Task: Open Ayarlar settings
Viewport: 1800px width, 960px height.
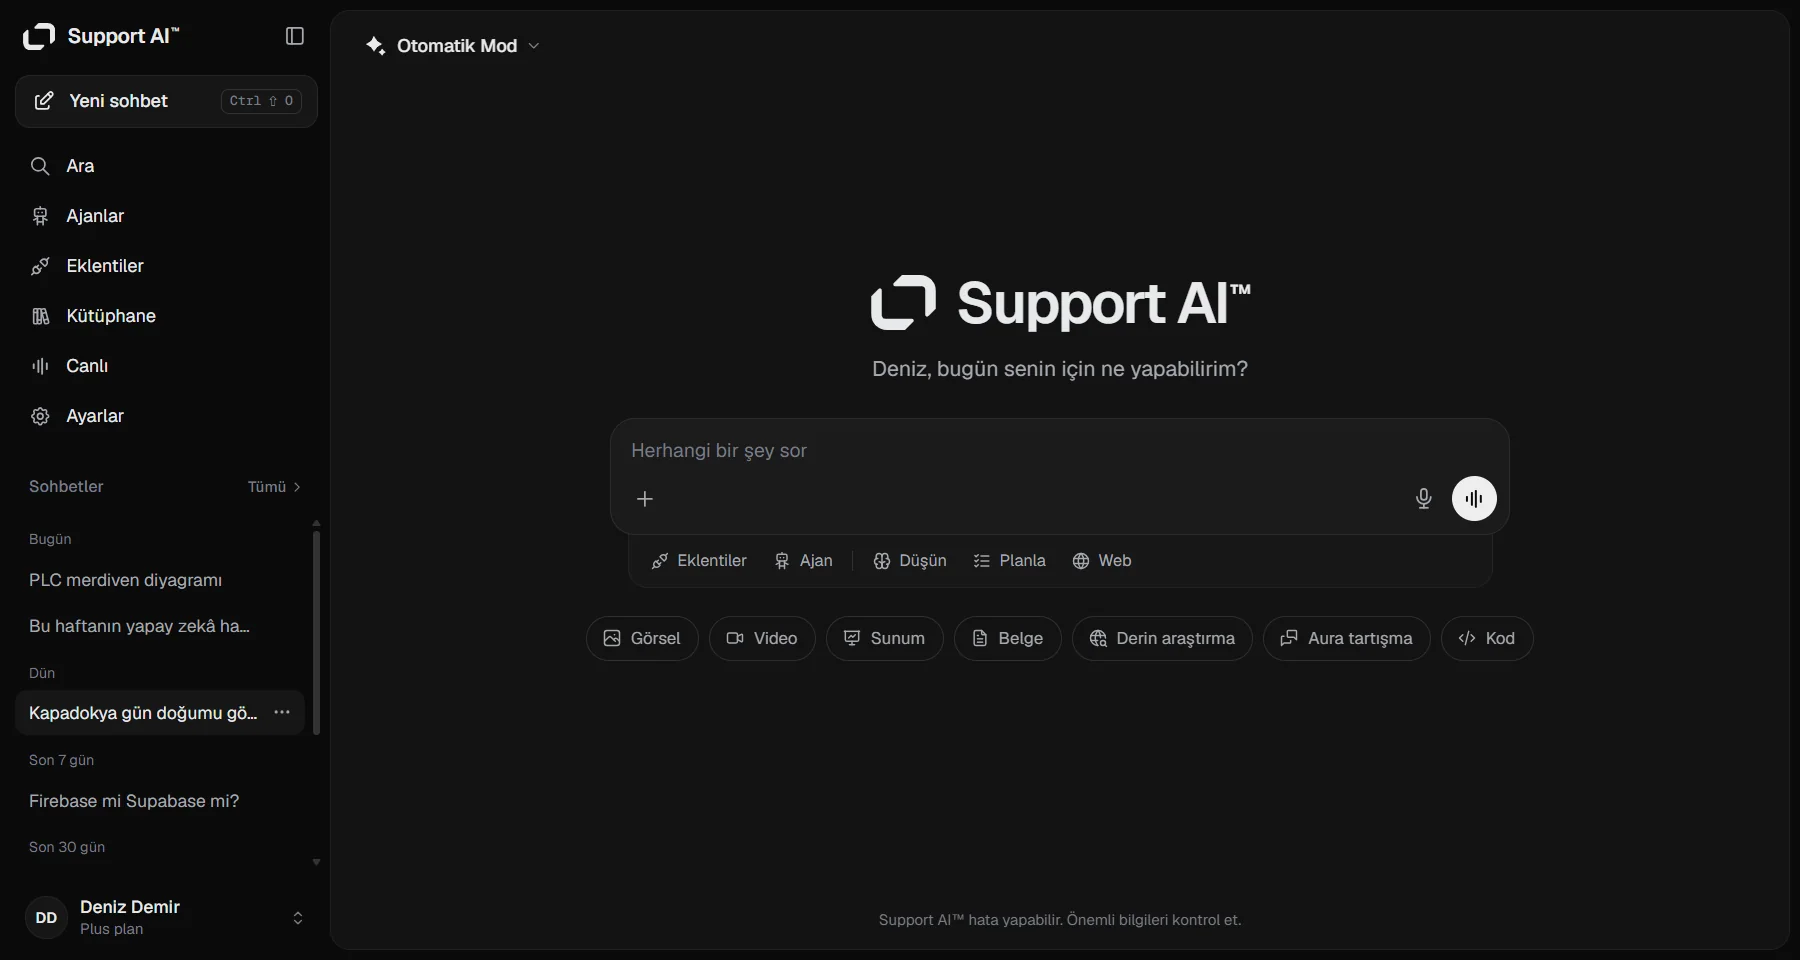Action: pyautogui.click(x=166, y=416)
